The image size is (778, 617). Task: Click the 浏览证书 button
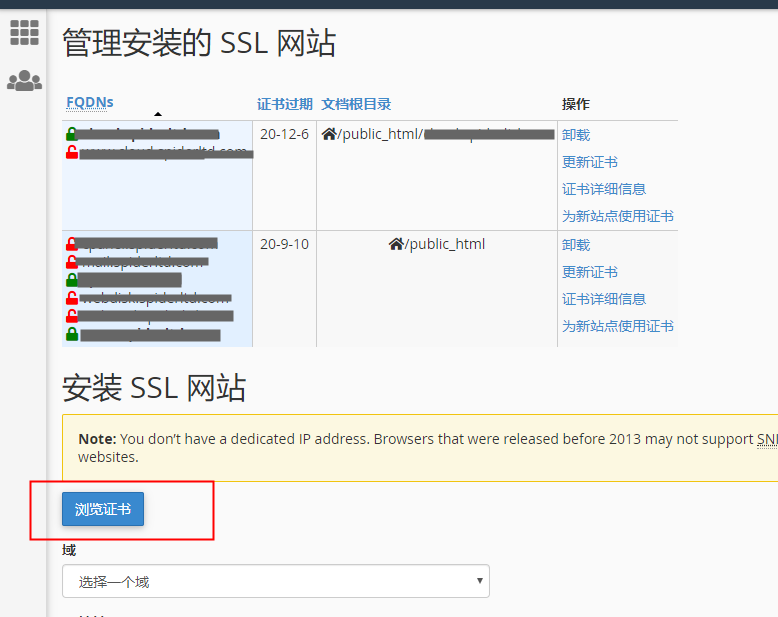[x=103, y=509]
